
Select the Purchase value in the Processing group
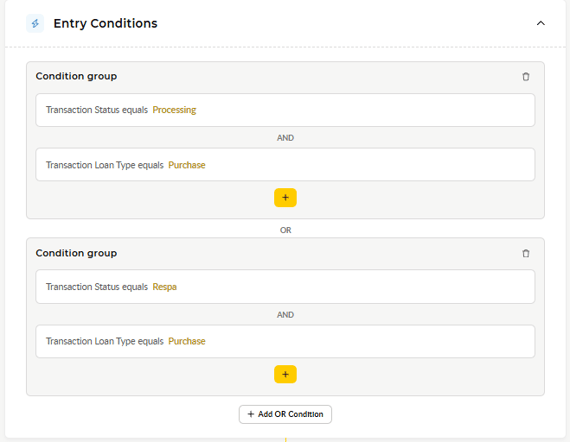point(187,165)
